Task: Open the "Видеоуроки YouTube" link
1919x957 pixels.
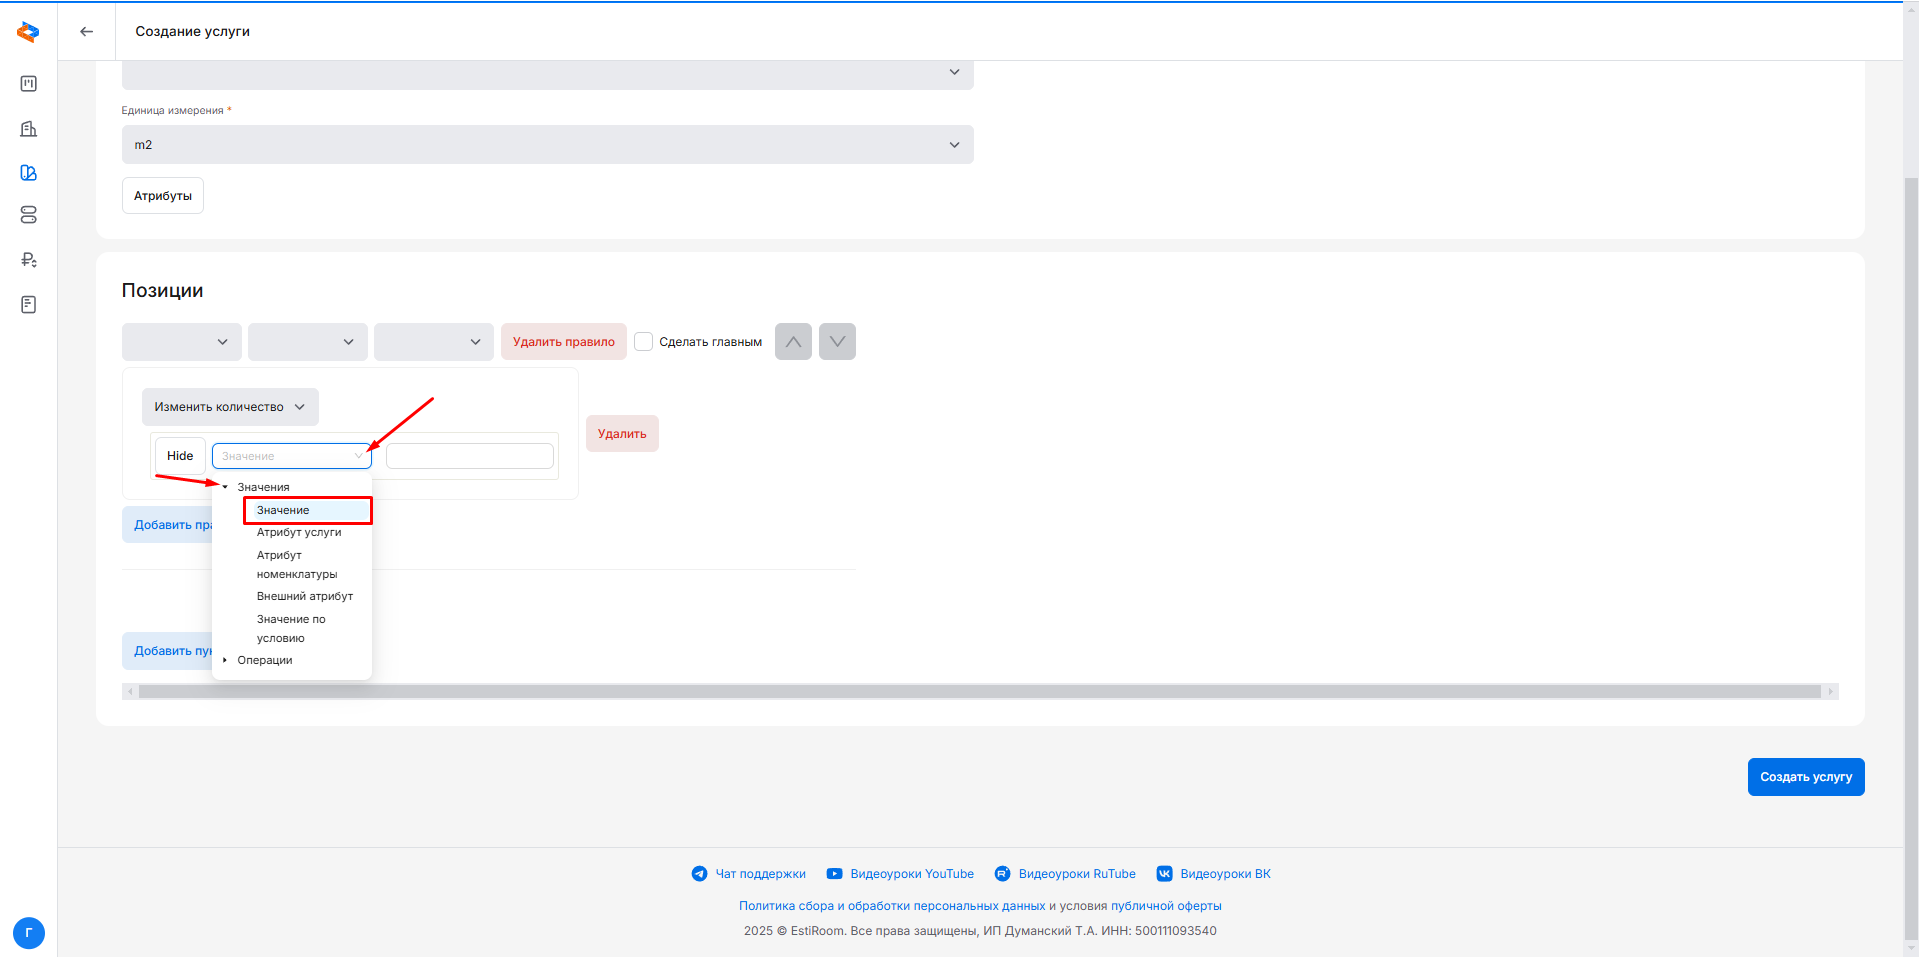Action: 911,874
